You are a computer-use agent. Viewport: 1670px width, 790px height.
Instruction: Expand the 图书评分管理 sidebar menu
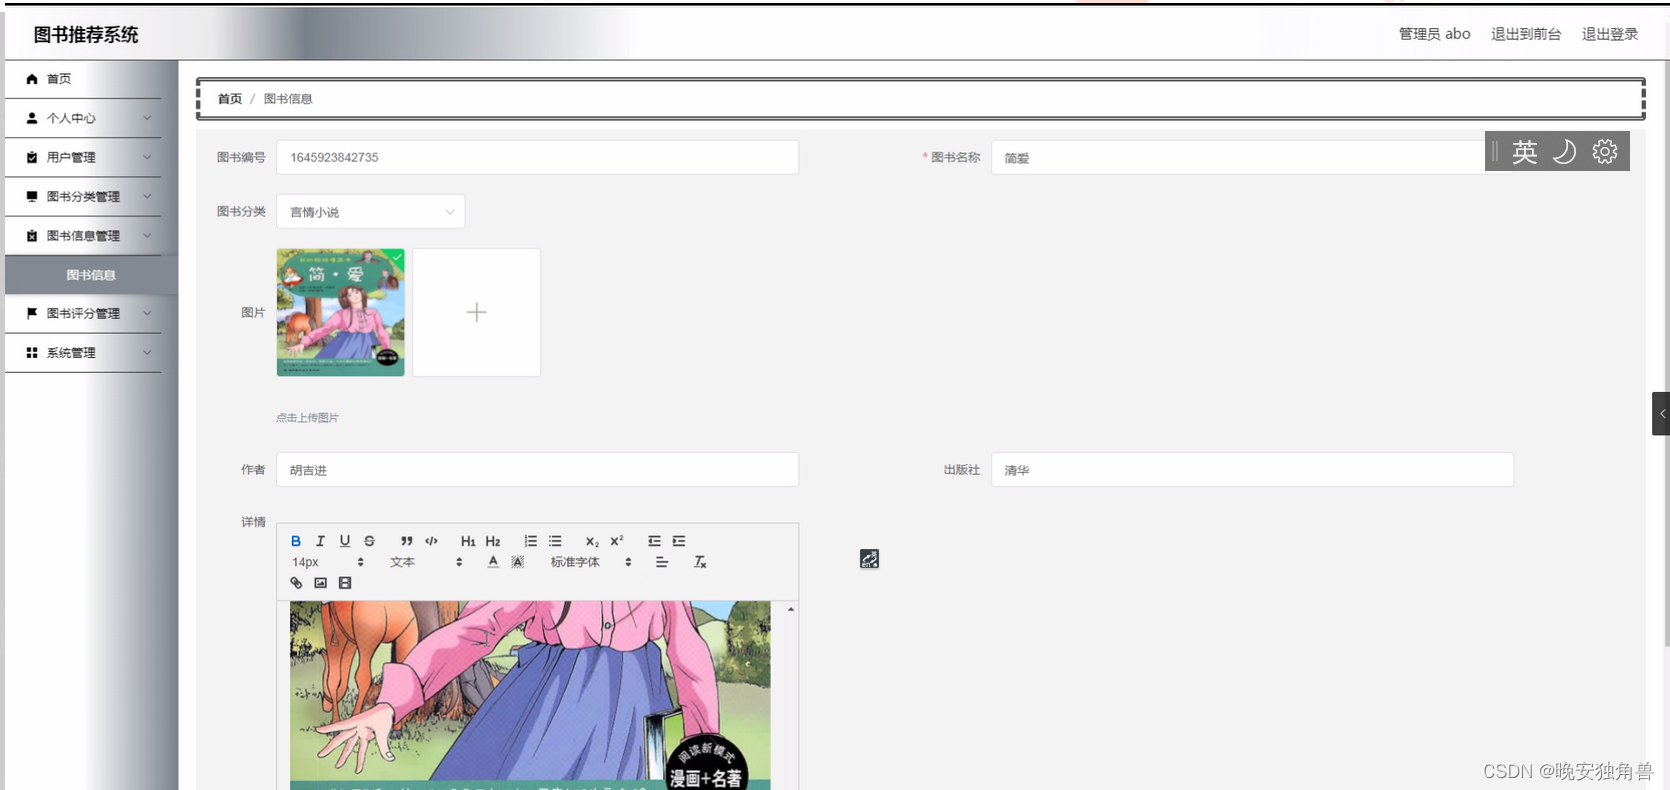pyautogui.click(x=83, y=313)
